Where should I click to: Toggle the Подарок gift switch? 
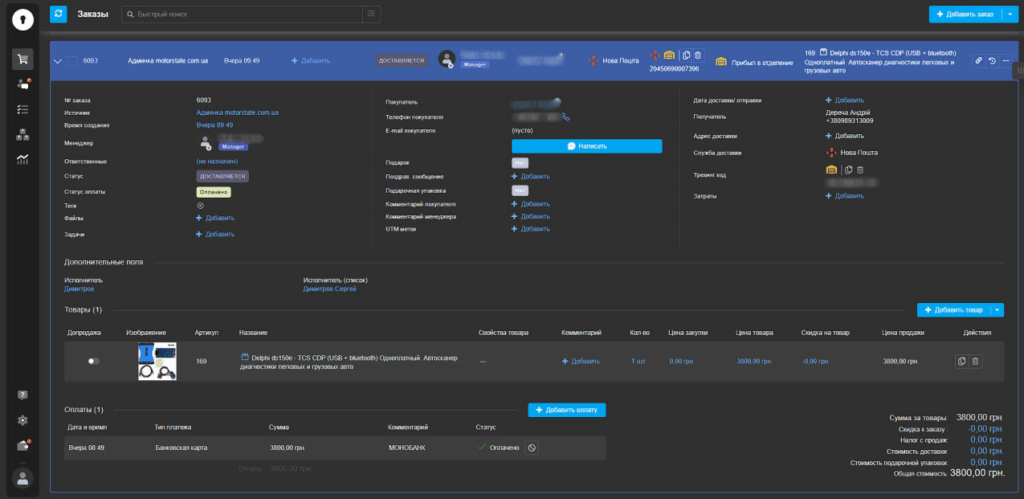(x=520, y=162)
